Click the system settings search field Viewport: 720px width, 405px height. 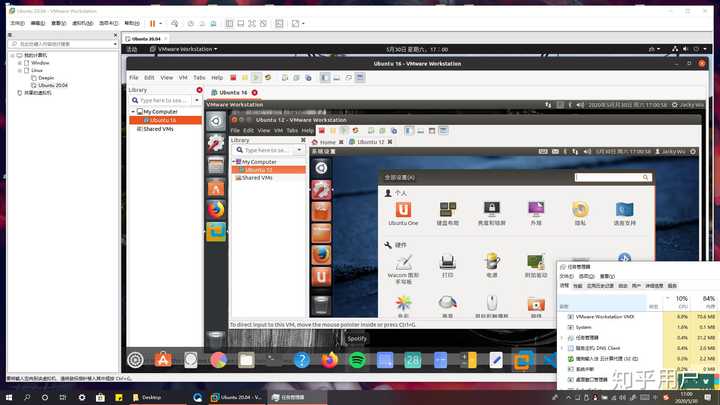click(613, 177)
